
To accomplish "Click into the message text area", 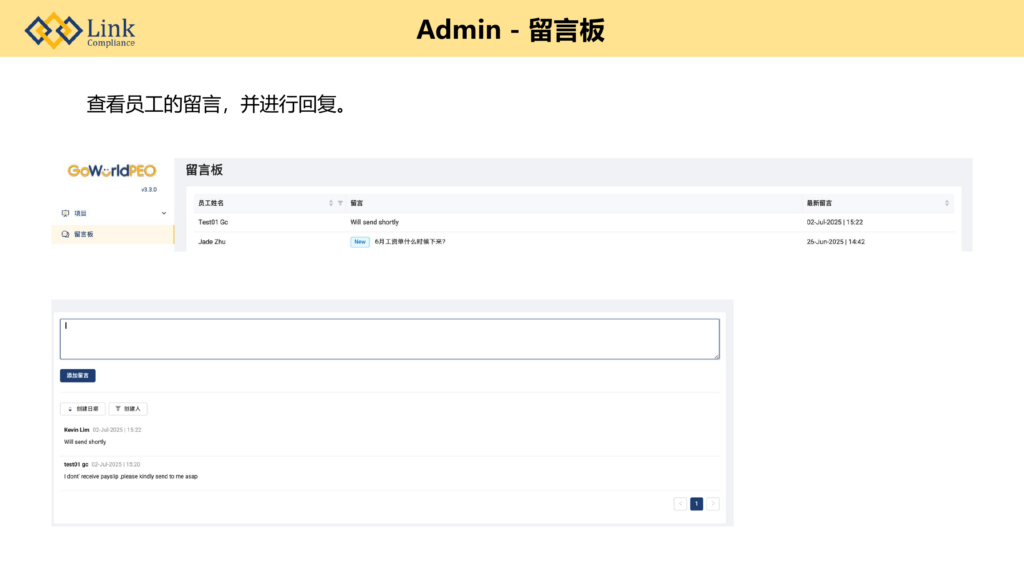I will (389, 338).
